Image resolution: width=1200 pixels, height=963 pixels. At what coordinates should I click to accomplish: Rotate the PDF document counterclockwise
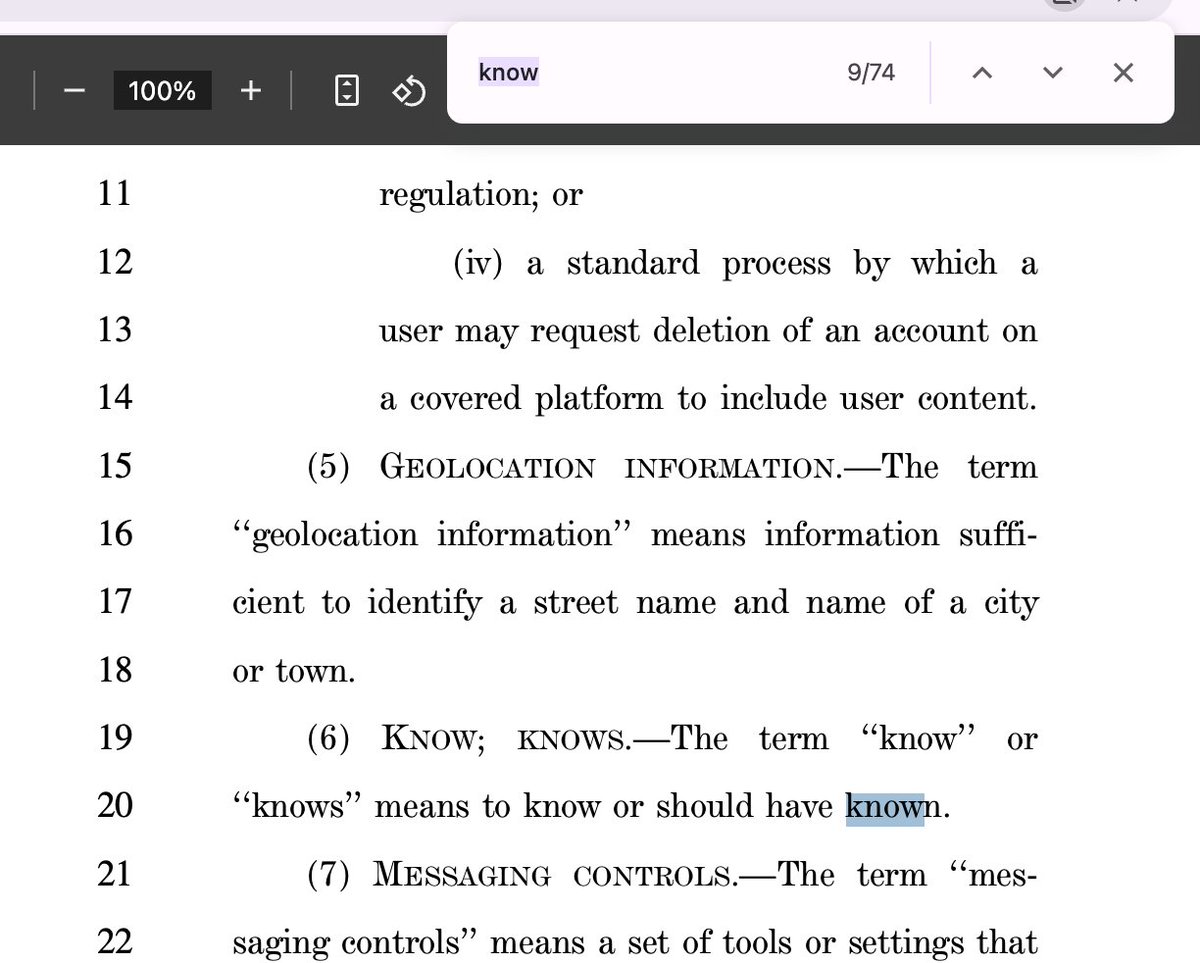click(x=409, y=92)
